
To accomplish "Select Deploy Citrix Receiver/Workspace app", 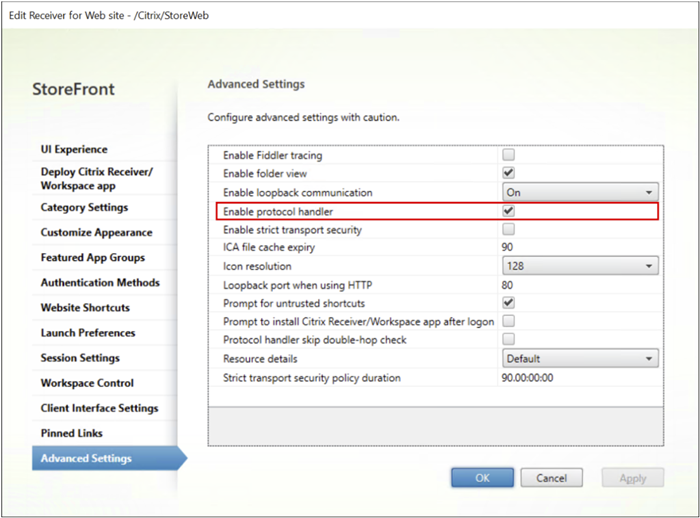I will (x=96, y=179).
